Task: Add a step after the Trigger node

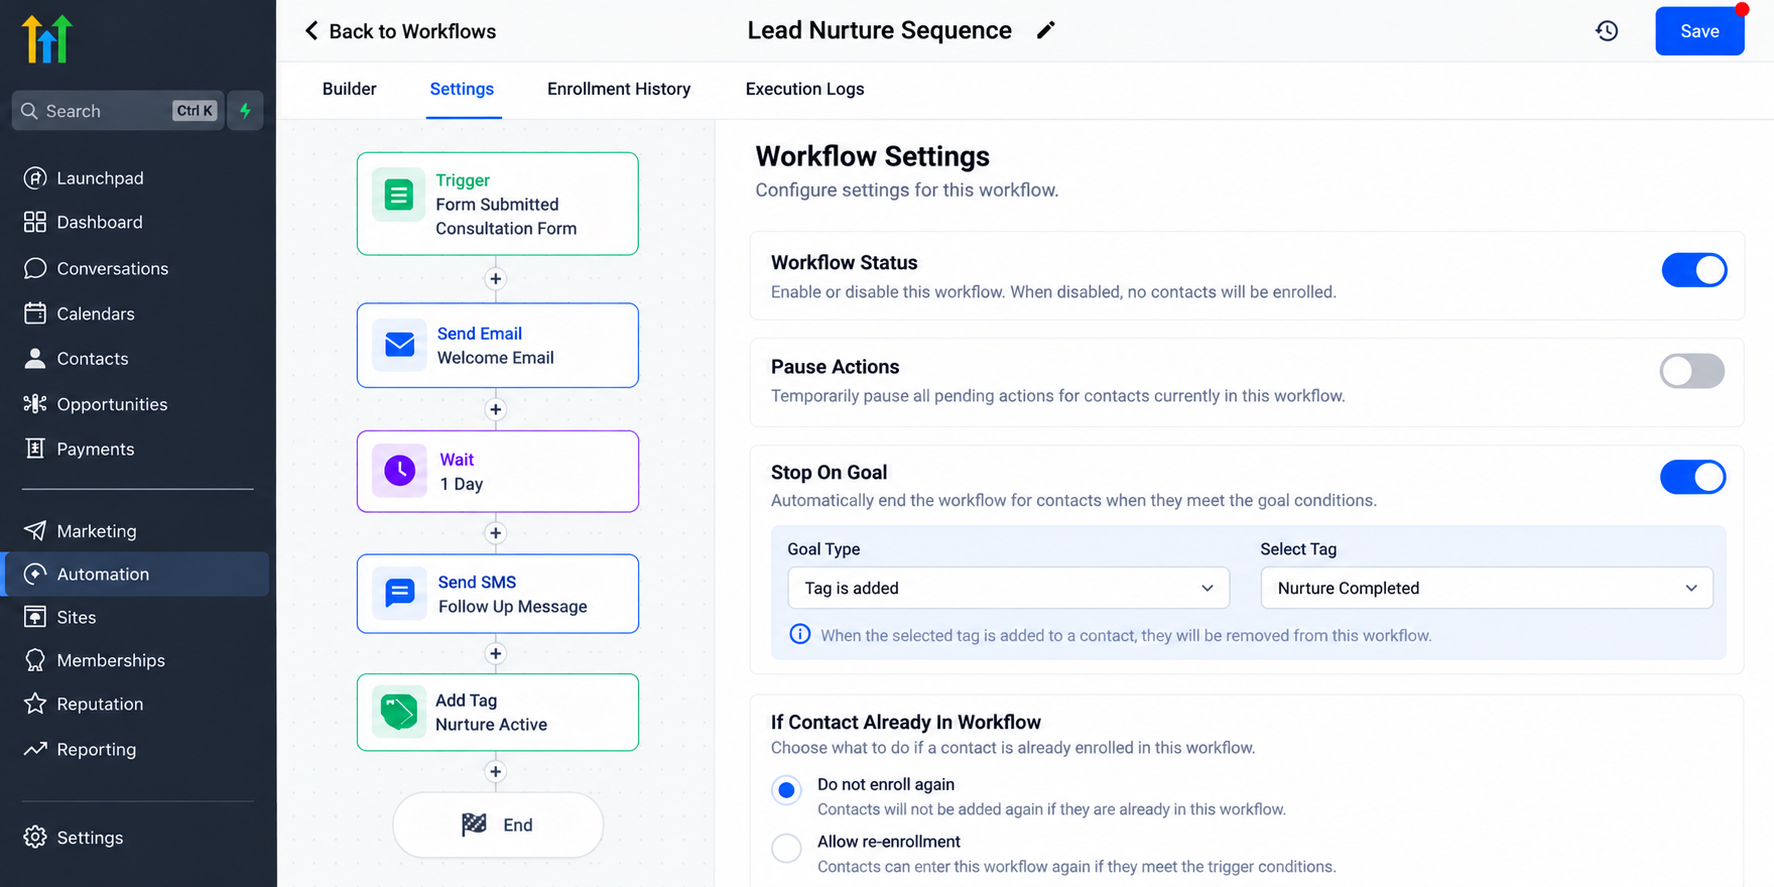Action: point(495,279)
